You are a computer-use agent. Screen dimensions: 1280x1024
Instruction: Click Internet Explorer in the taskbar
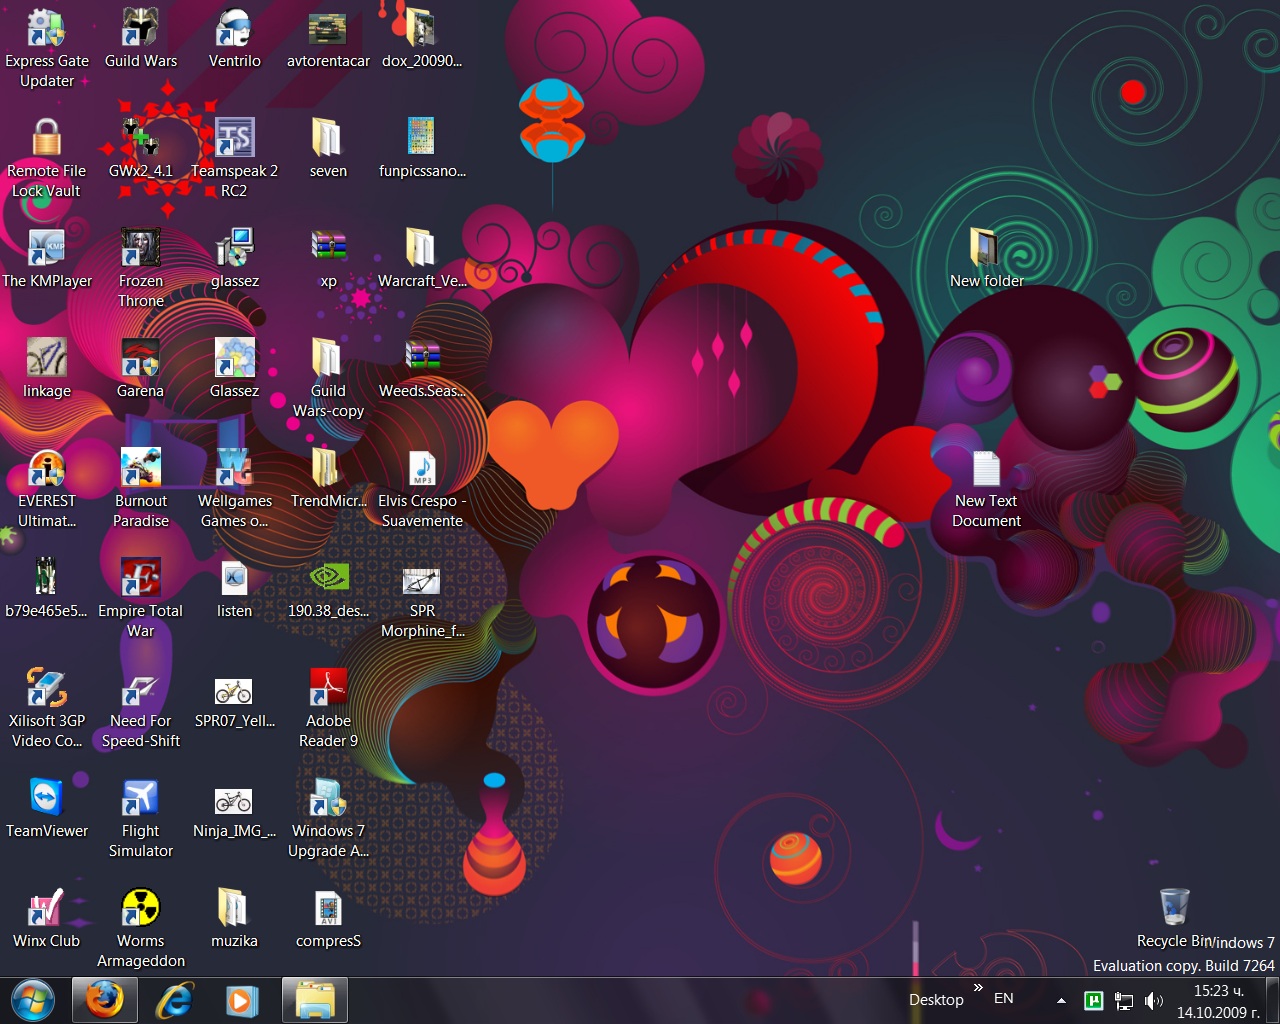click(173, 1000)
